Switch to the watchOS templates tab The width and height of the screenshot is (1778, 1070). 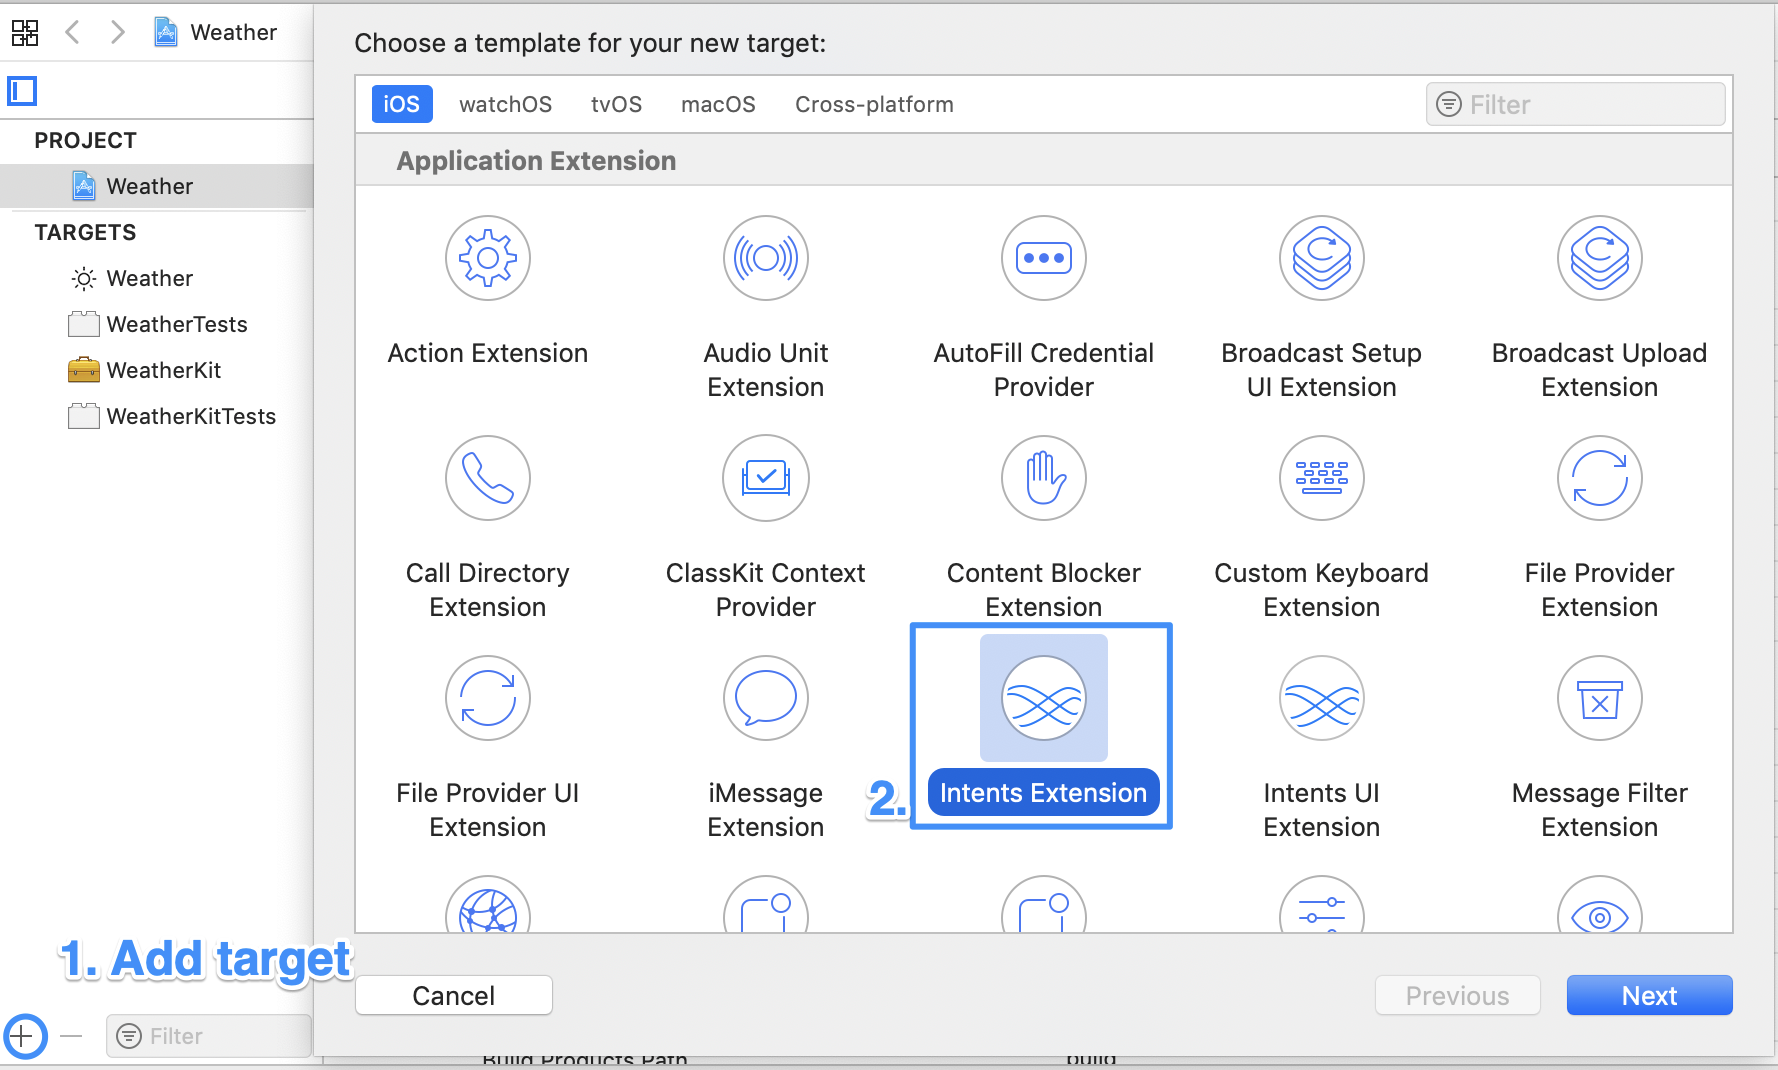tap(505, 103)
